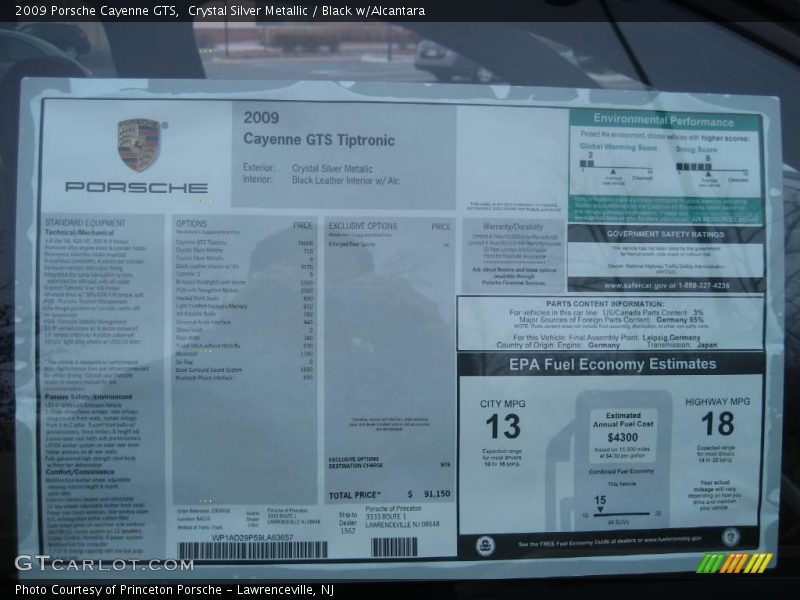The width and height of the screenshot is (800, 600).
Task: Click the "HIGHWAY MPG" label
Action: (x=717, y=402)
